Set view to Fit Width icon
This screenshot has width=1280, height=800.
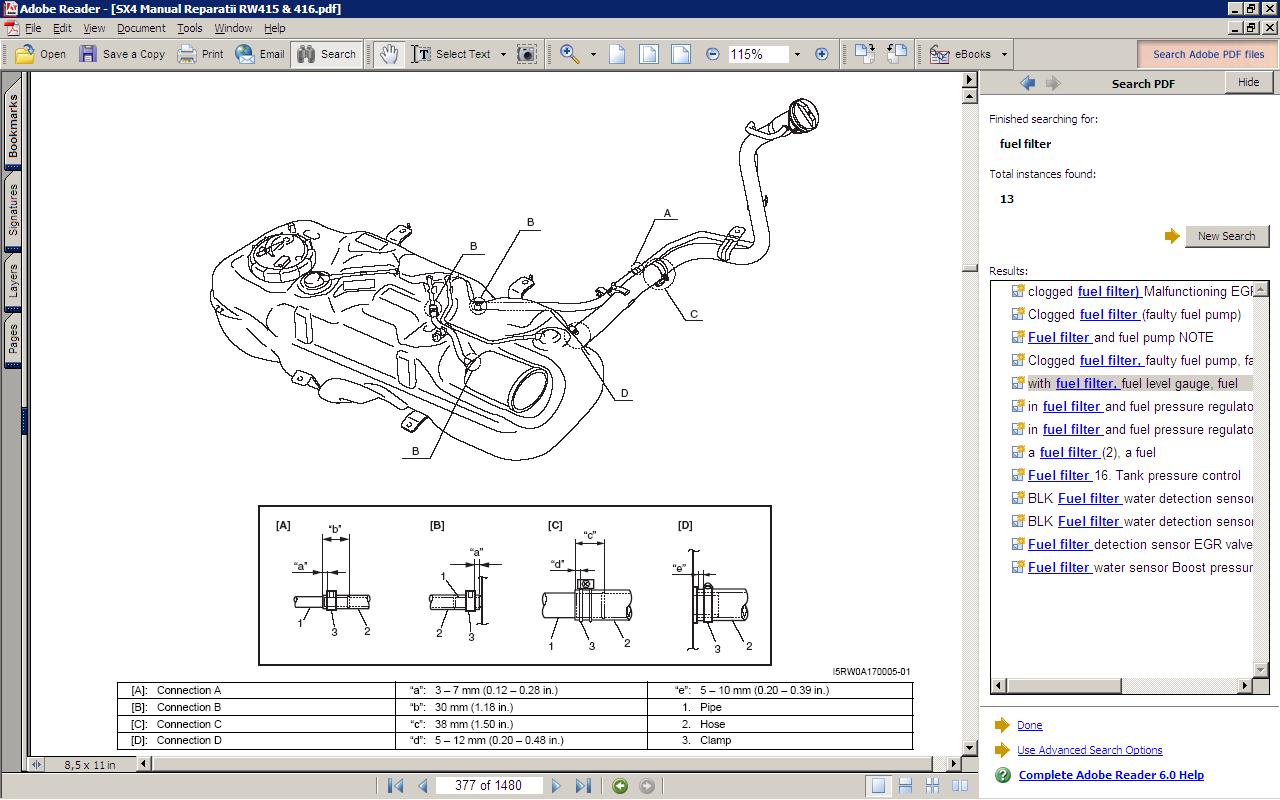click(x=681, y=54)
